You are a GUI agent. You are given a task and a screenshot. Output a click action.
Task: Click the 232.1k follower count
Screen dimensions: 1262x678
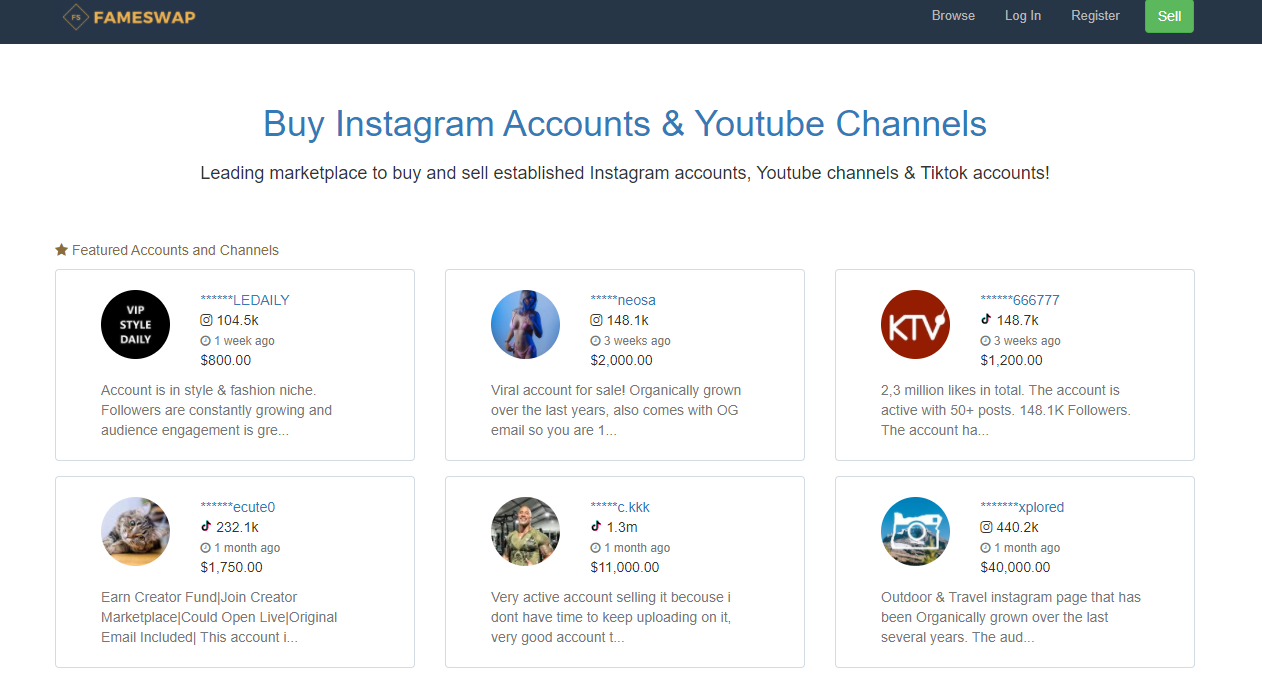click(x=237, y=527)
